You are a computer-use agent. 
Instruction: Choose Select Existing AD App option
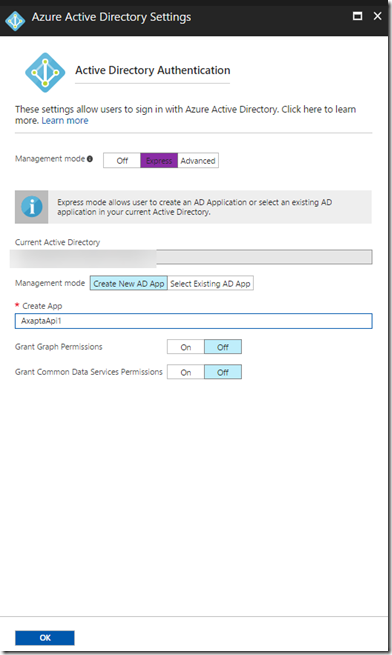tap(210, 283)
